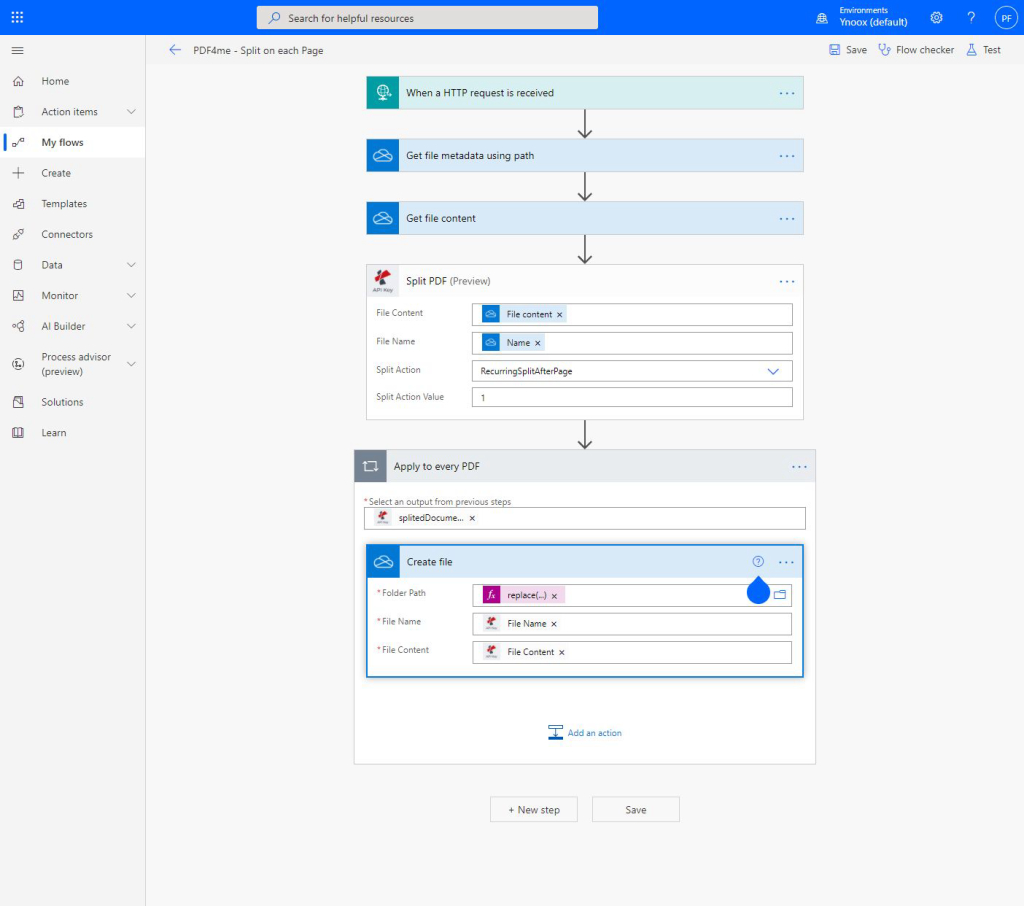Click the back arrow beside flow title
The width and height of the screenshot is (1024, 906).
175,50
